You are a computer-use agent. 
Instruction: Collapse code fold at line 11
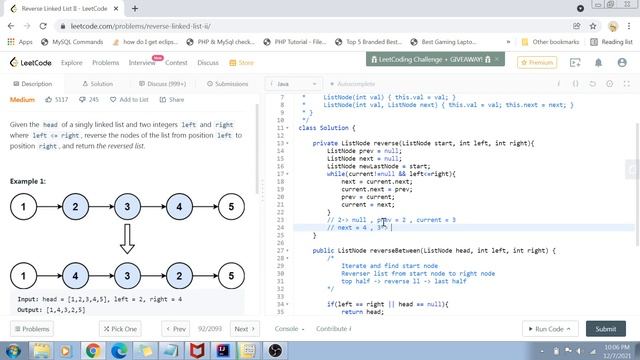pyautogui.click(x=287, y=128)
